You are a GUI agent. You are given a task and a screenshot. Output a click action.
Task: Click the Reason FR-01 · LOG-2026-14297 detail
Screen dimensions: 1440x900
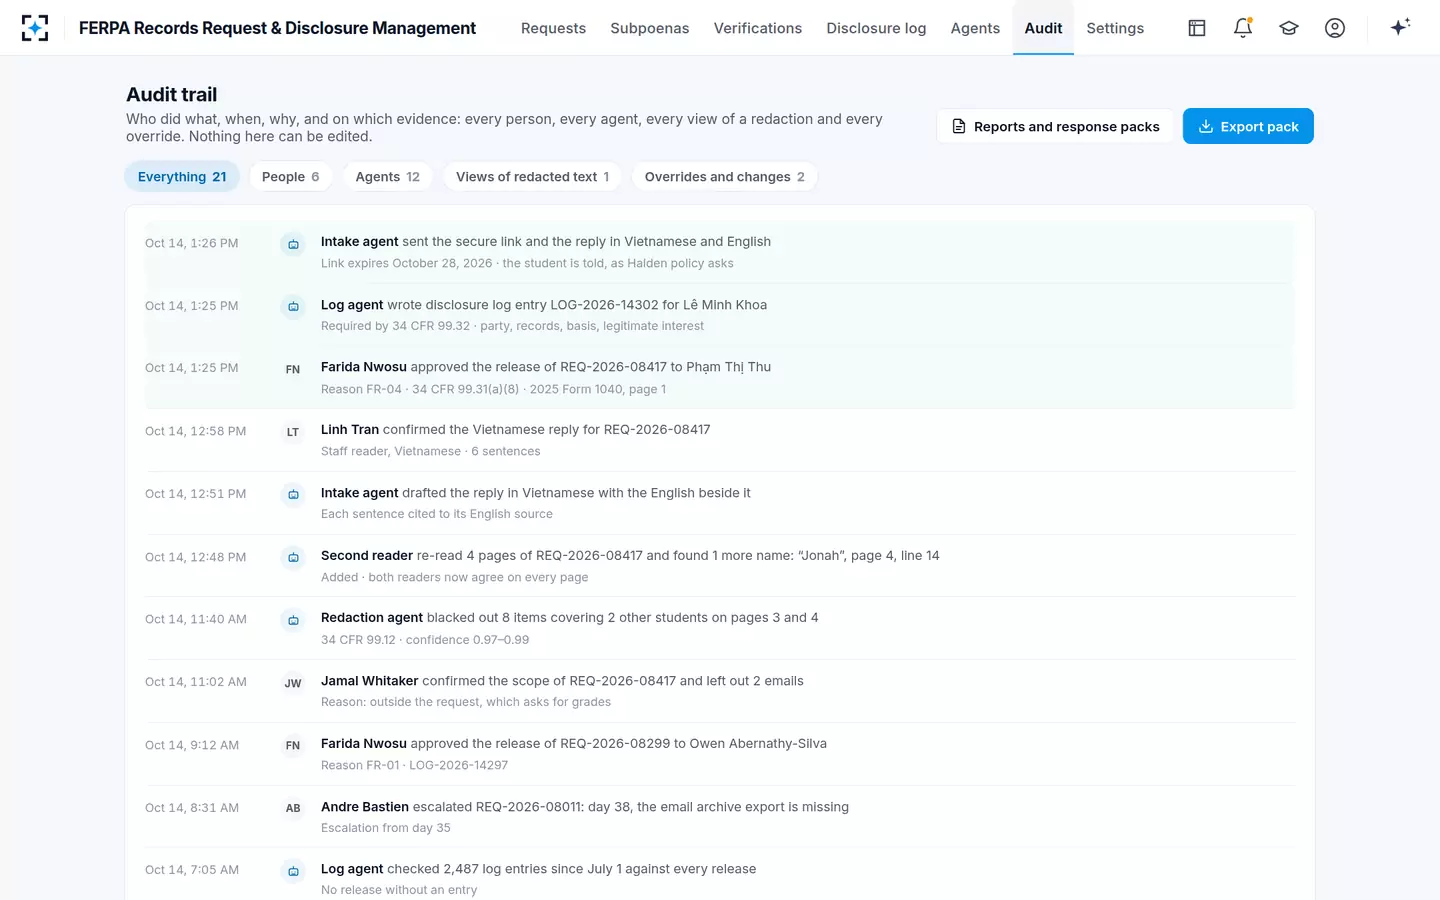[414, 765]
